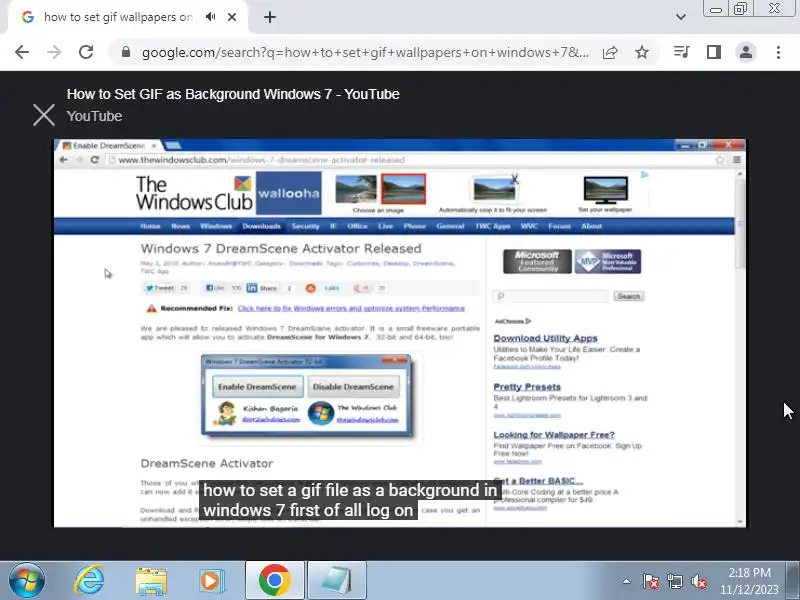This screenshot has height=600, width=800.
Task: Select the address bar URL
Action: pyautogui.click(x=365, y=52)
